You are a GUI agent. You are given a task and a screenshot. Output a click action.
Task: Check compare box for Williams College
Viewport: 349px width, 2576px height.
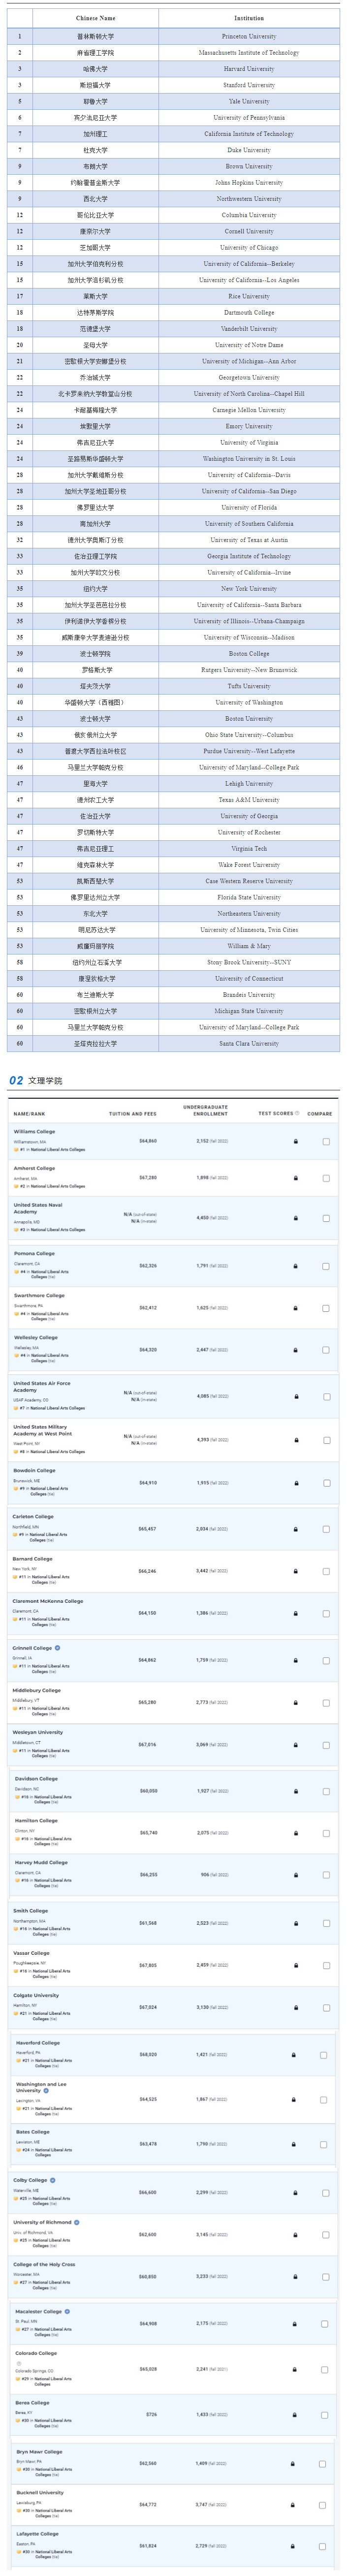326,1141
